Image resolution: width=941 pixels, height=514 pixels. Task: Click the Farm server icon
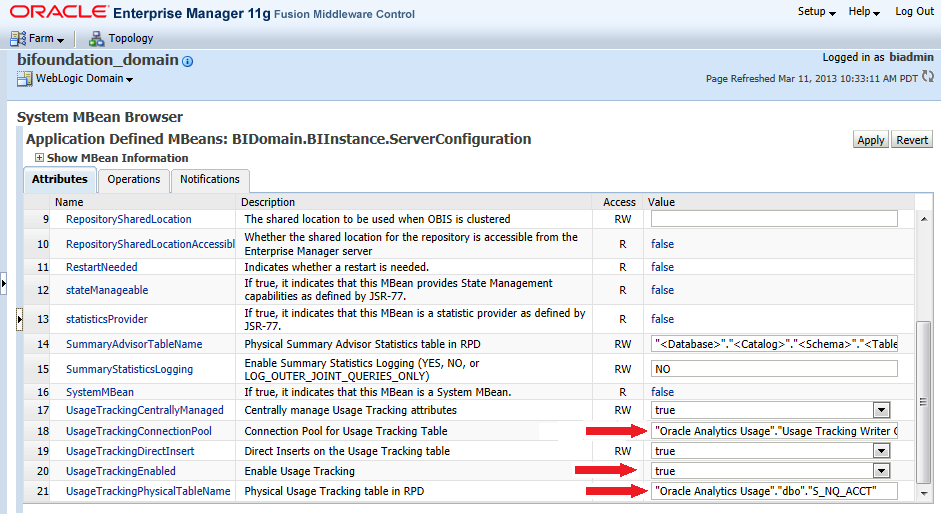[x=18, y=38]
